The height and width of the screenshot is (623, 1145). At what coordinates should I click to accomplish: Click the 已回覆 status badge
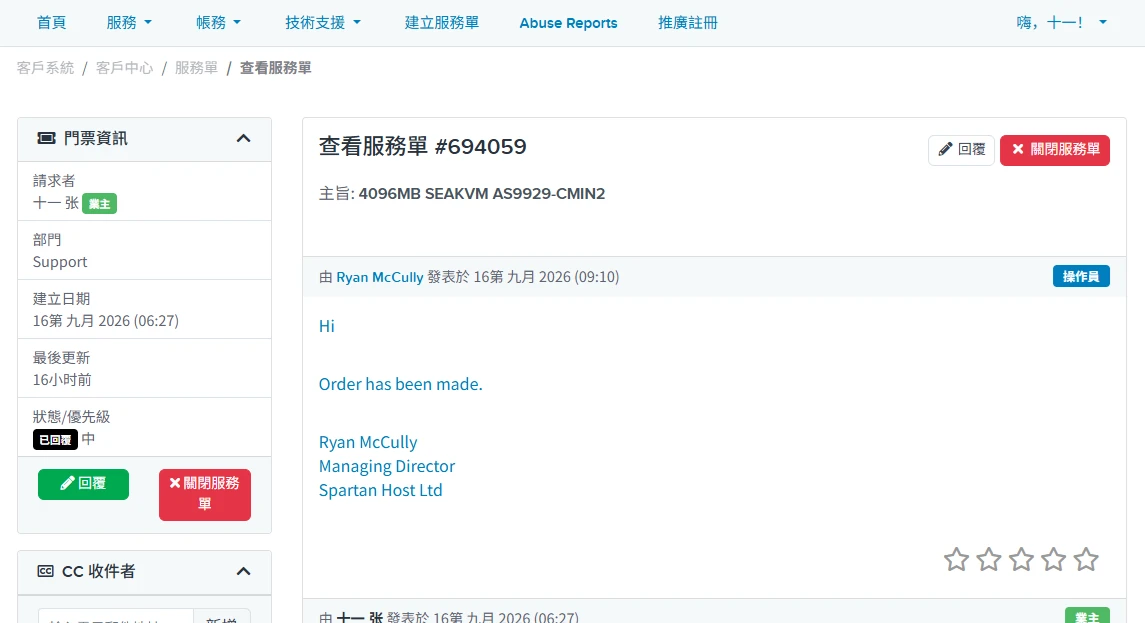pos(55,439)
